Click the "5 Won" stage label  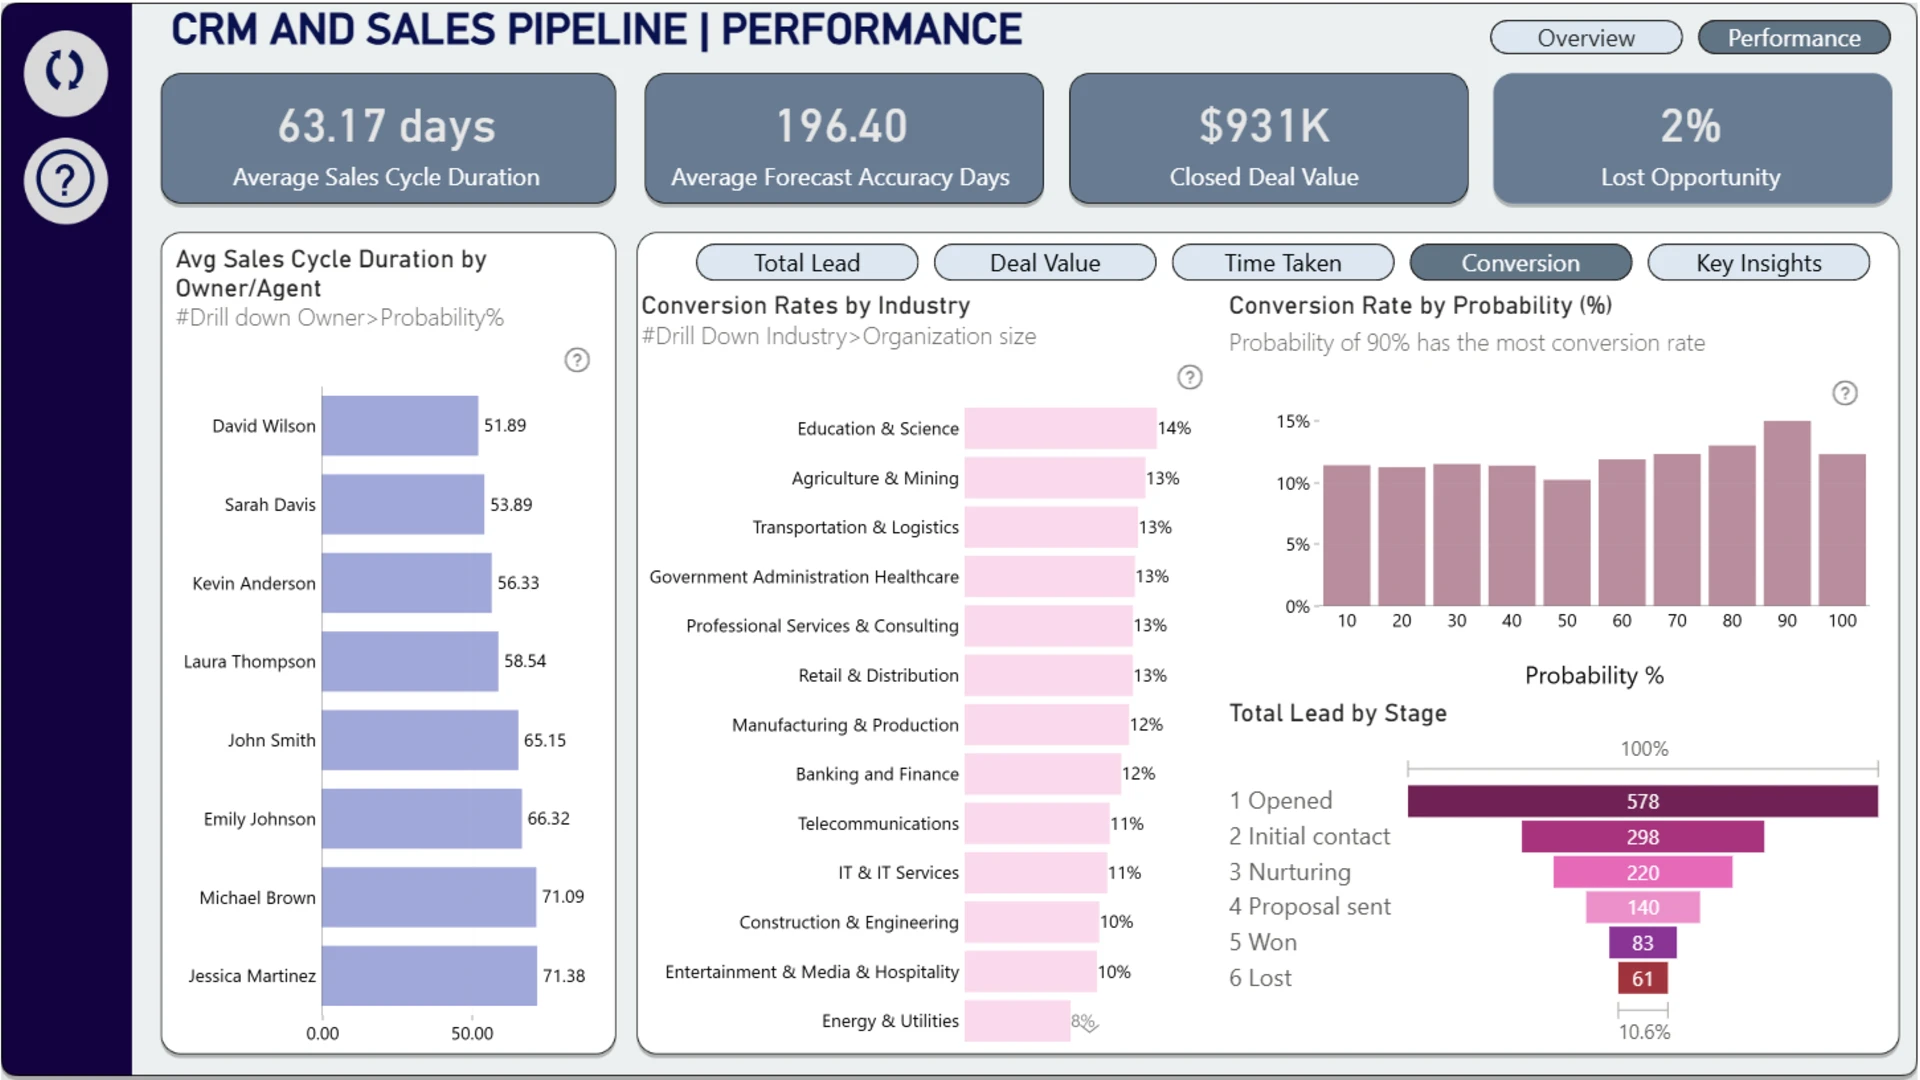1263,942
